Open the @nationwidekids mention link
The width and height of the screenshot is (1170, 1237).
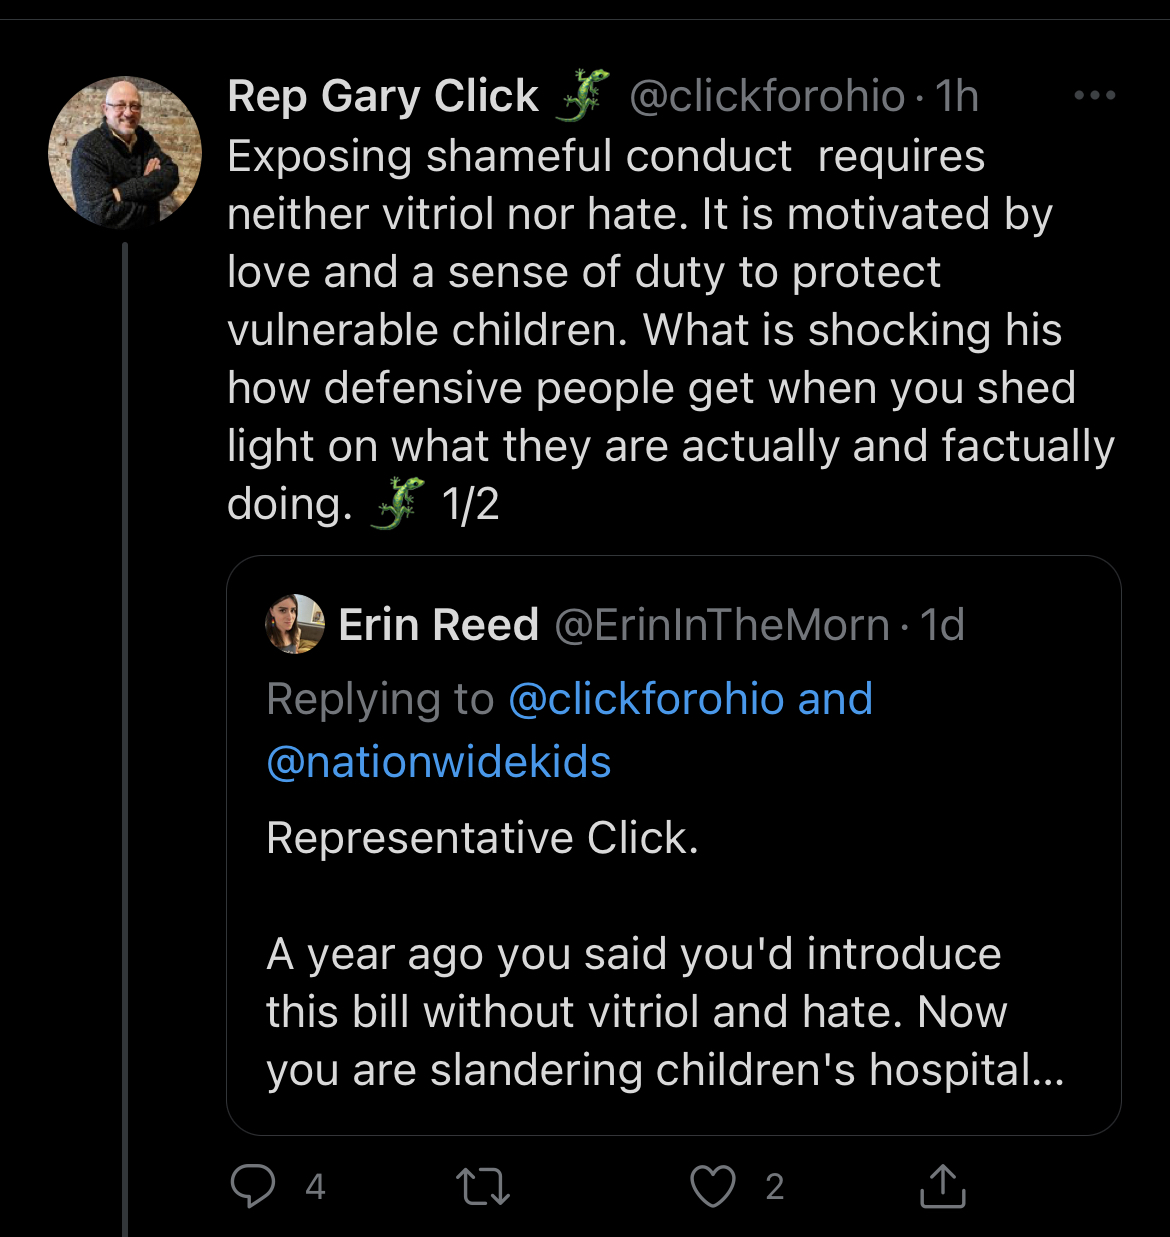(x=439, y=762)
